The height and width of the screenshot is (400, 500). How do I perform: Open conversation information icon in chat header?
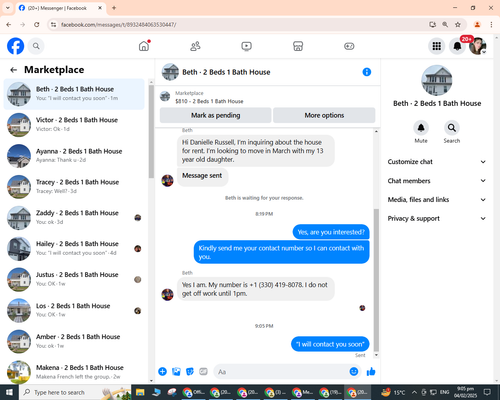(x=367, y=72)
